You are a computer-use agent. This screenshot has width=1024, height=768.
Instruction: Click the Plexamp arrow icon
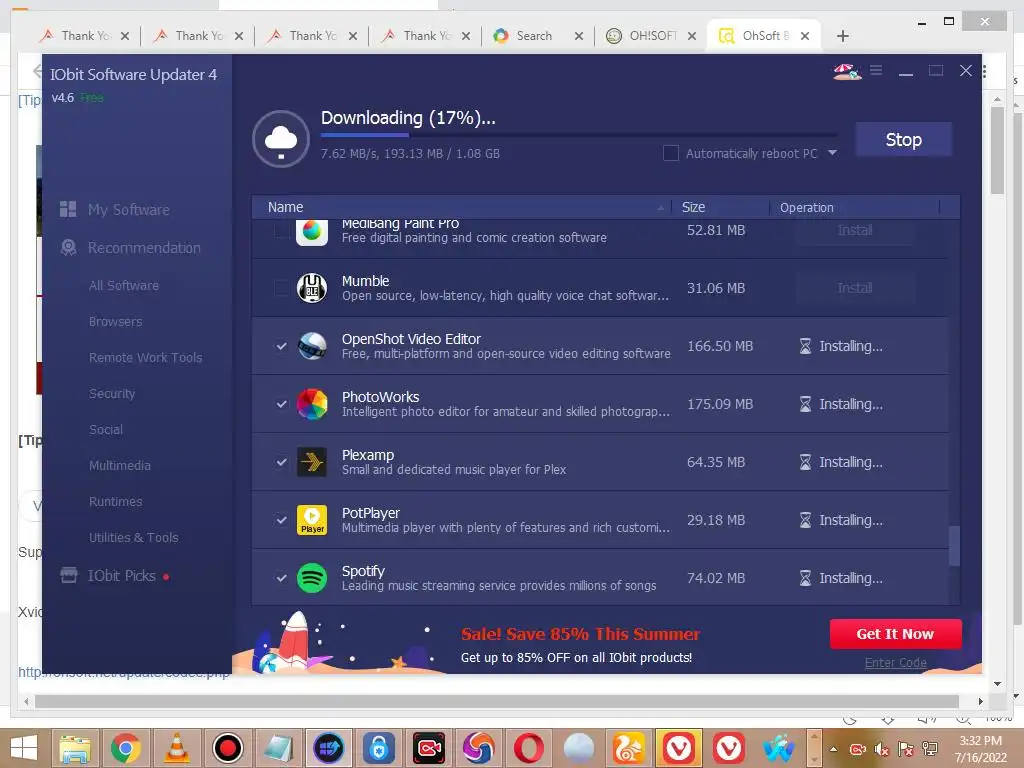click(x=312, y=462)
